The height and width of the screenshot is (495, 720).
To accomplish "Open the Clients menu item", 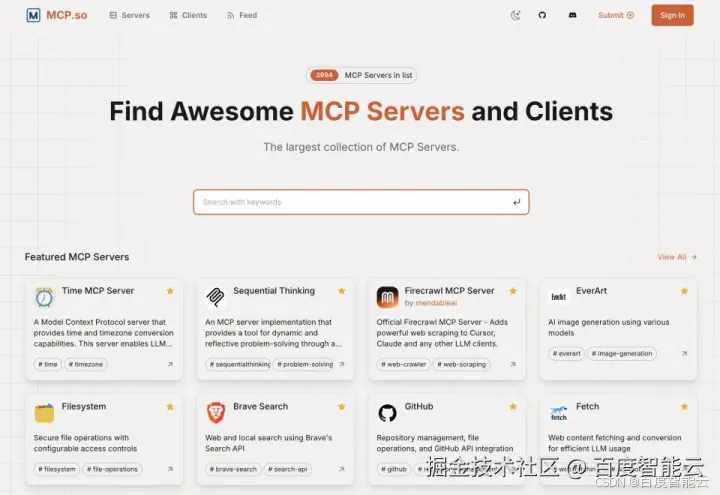I will pos(188,15).
